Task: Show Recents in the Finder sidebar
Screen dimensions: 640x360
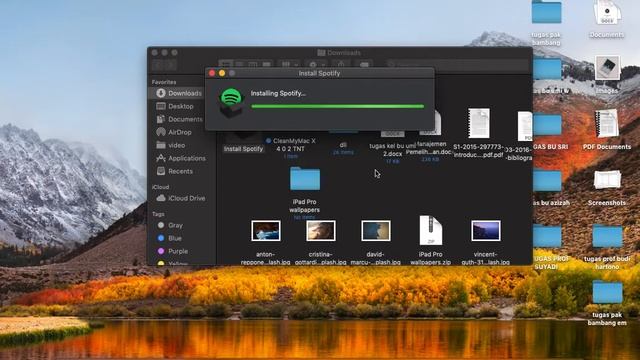Action: (x=181, y=171)
